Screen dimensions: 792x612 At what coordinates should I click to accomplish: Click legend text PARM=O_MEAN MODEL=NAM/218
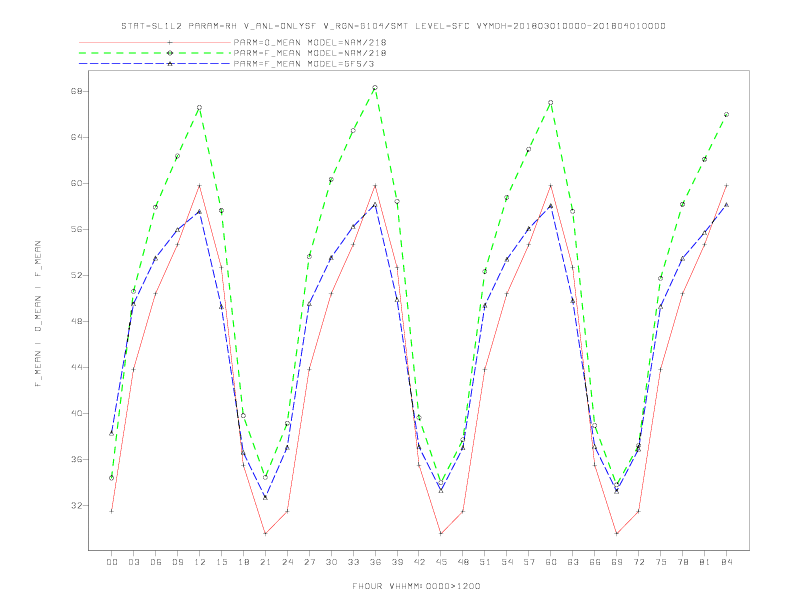pos(310,42)
